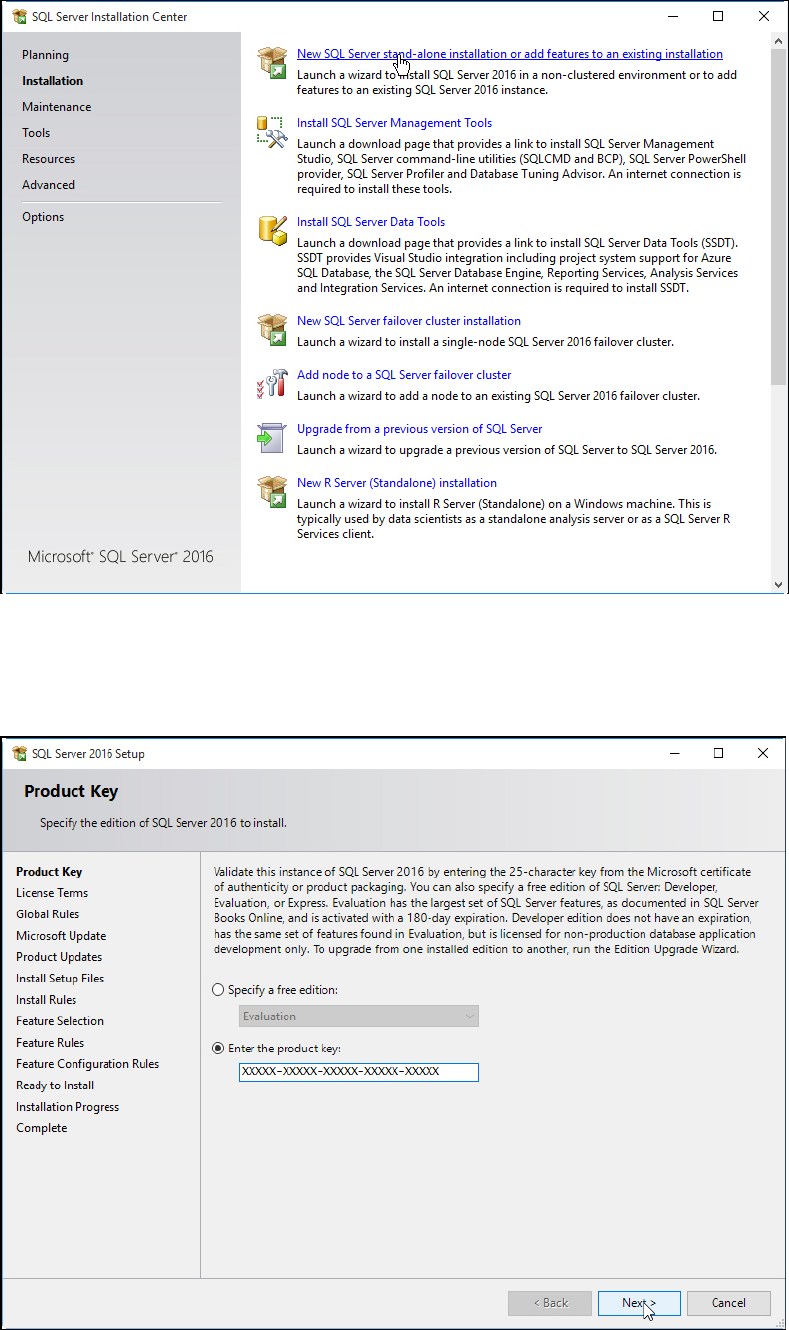The image size is (789, 1330).
Task: Click the product key input field
Action: (x=359, y=1072)
